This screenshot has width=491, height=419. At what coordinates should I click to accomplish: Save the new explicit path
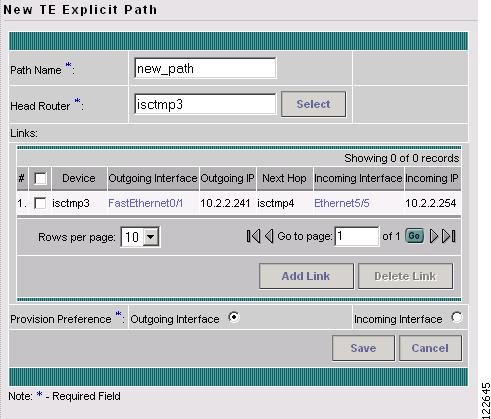(x=363, y=348)
